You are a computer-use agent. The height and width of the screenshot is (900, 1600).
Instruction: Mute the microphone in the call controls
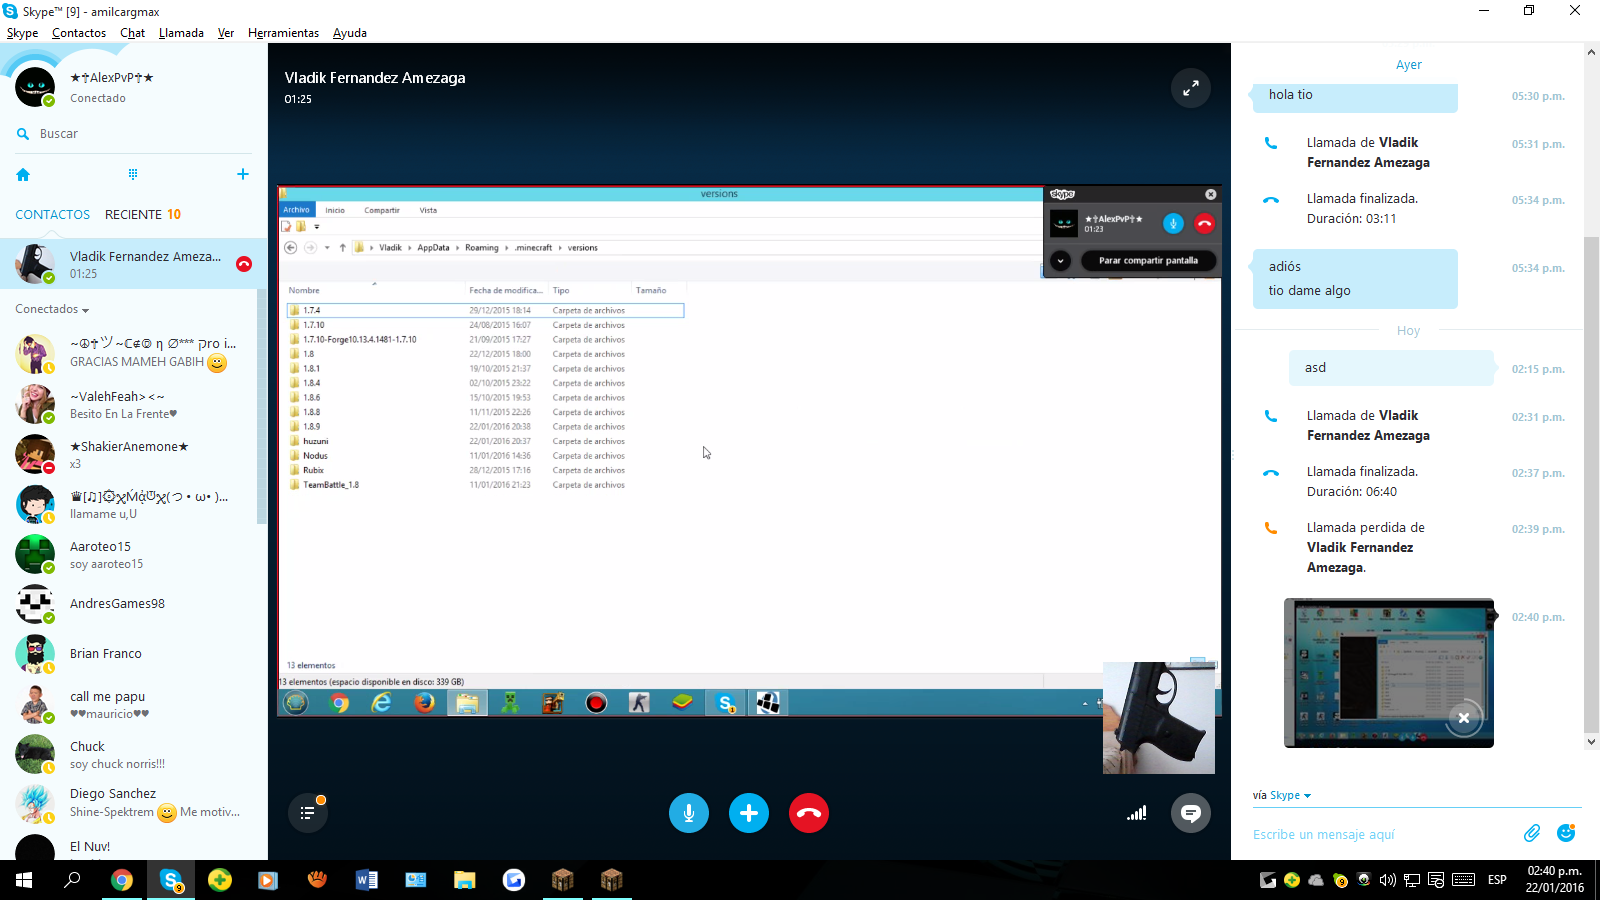coord(689,813)
